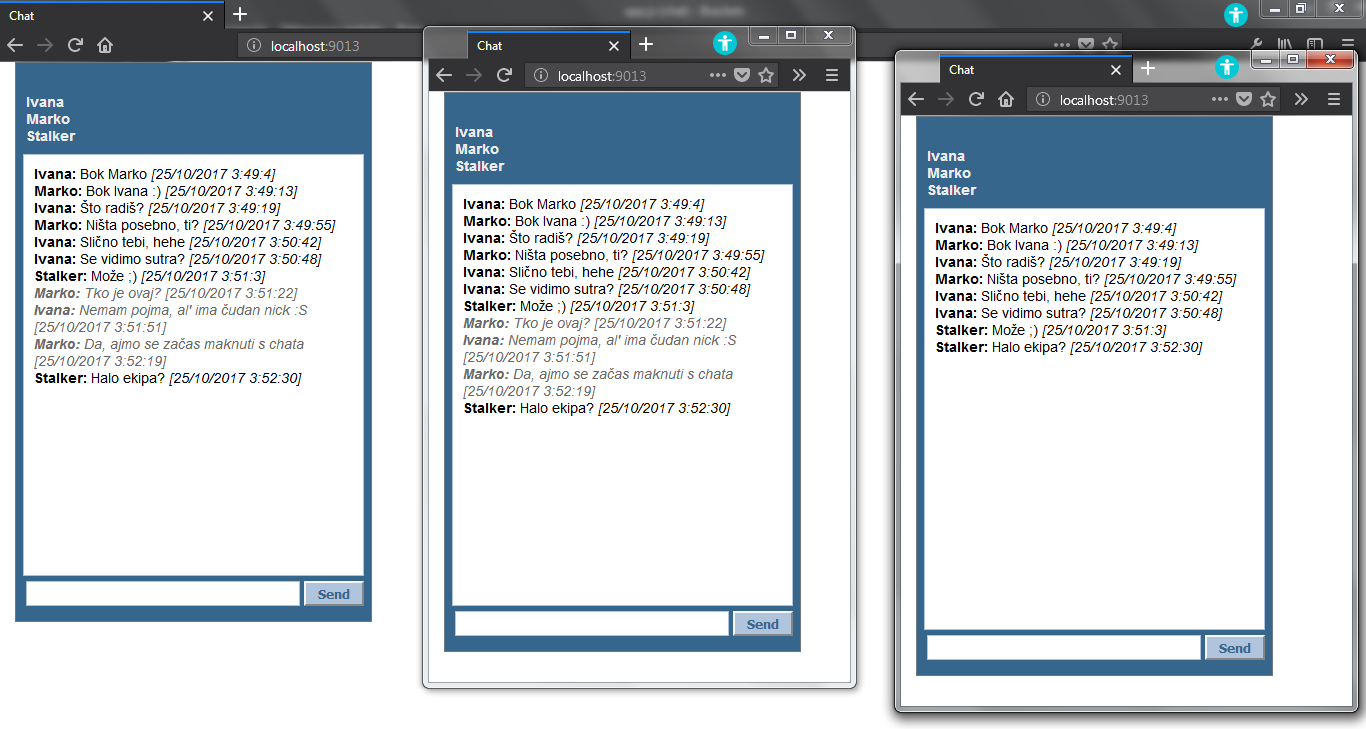The height and width of the screenshot is (729, 1366).
Task: Open the hamburger menu in the middle window
Action: pos(831,75)
